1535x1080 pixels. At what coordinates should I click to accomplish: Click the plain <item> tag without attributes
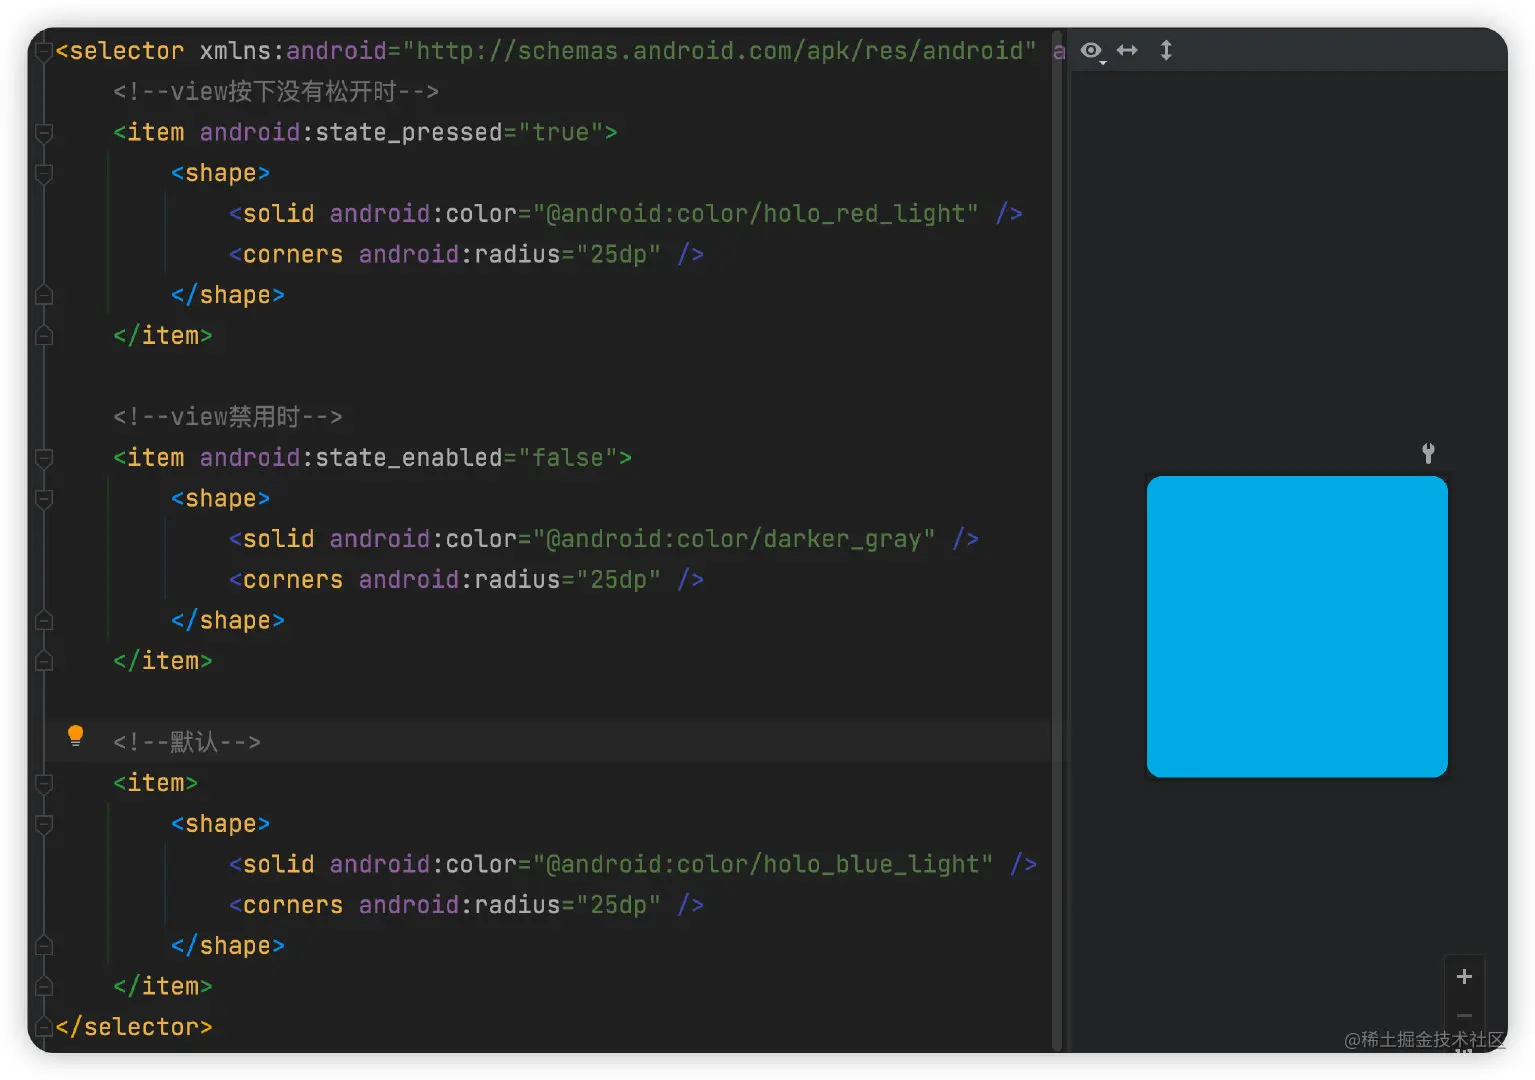click(155, 783)
